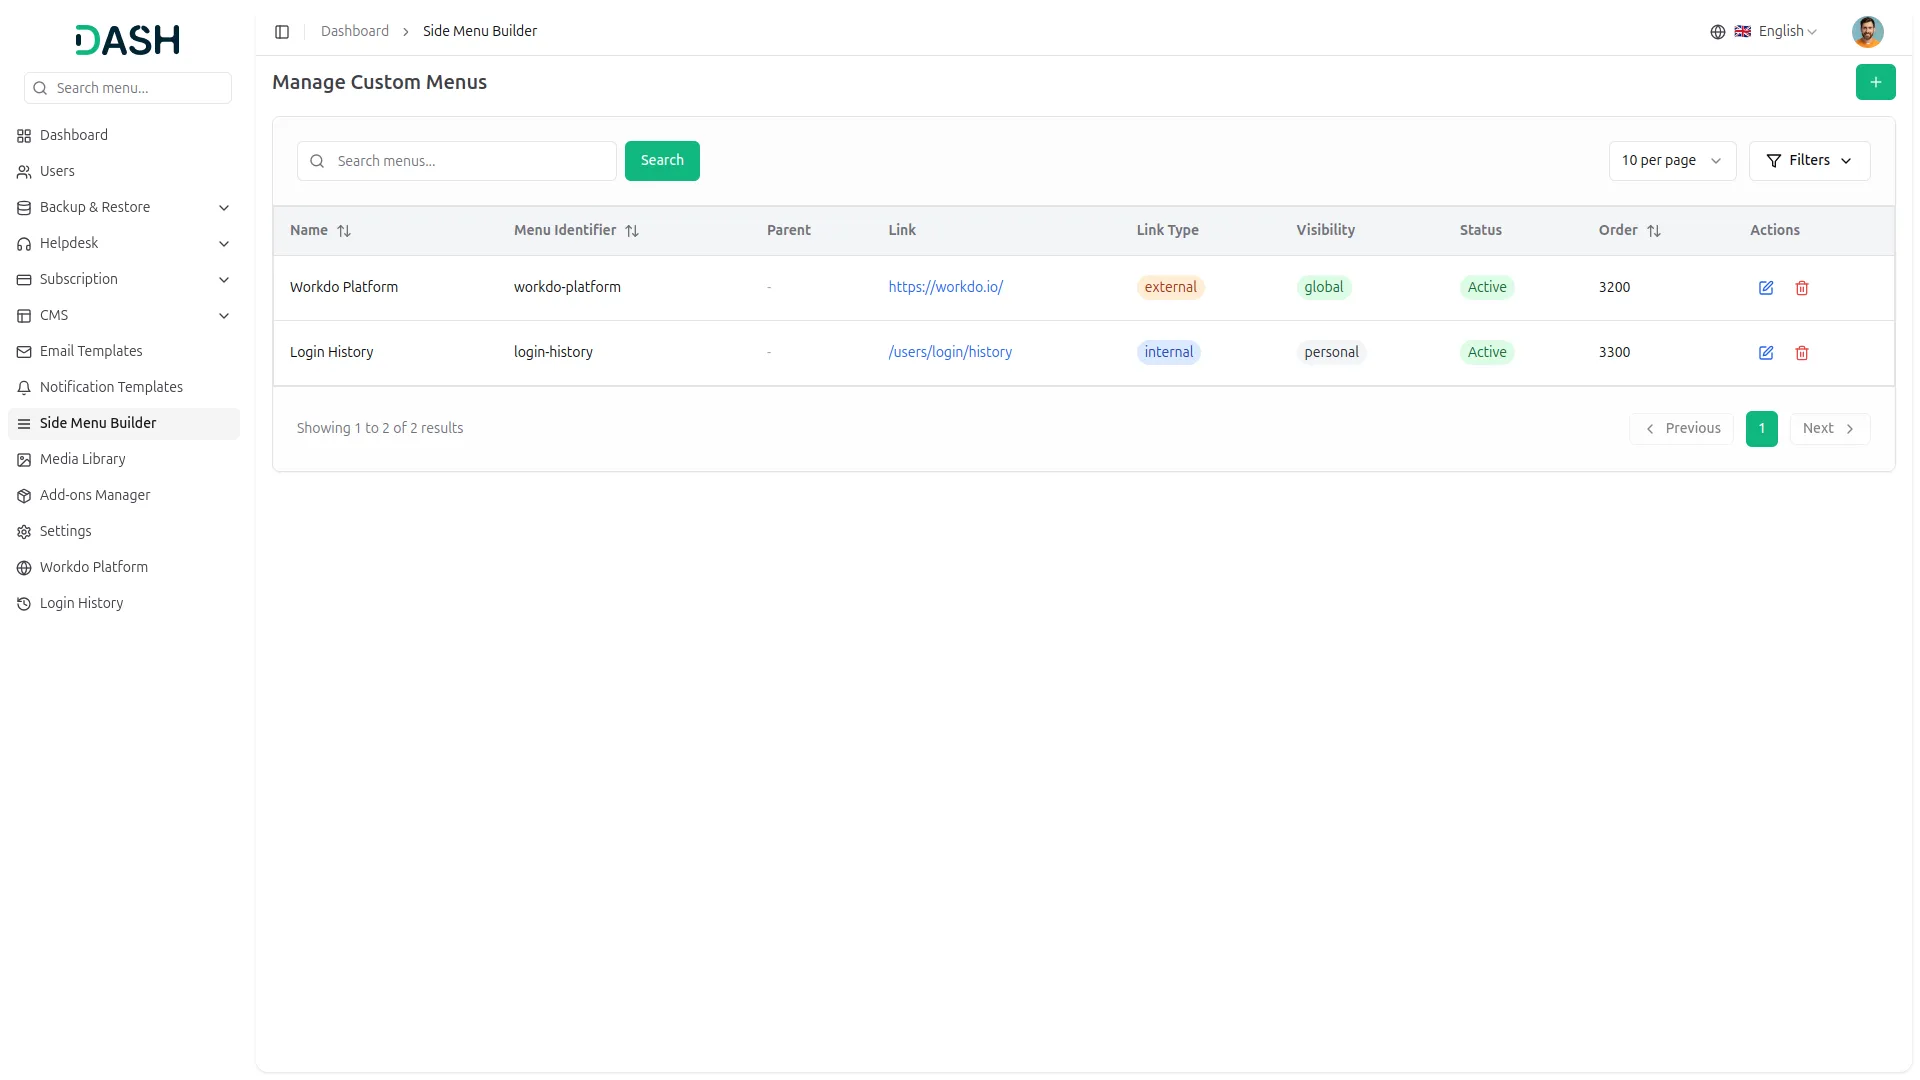Expand the Filters dropdown
Image resolution: width=1920 pixels, height=1080 pixels.
pyautogui.click(x=1809, y=161)
